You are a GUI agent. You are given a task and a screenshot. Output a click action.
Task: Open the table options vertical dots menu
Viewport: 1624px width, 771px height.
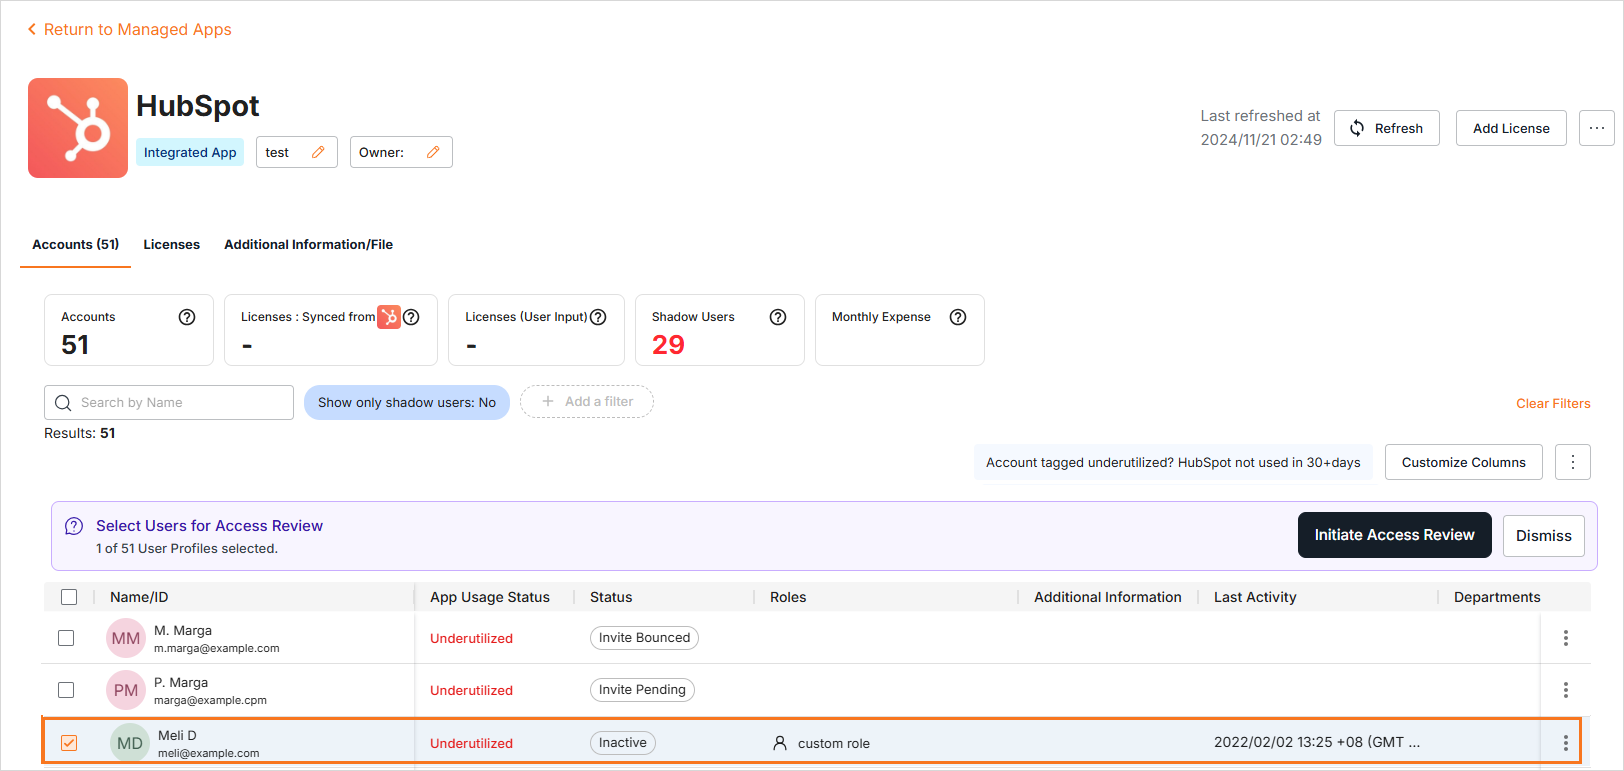pyautogui.click(x=1573, y=462)
